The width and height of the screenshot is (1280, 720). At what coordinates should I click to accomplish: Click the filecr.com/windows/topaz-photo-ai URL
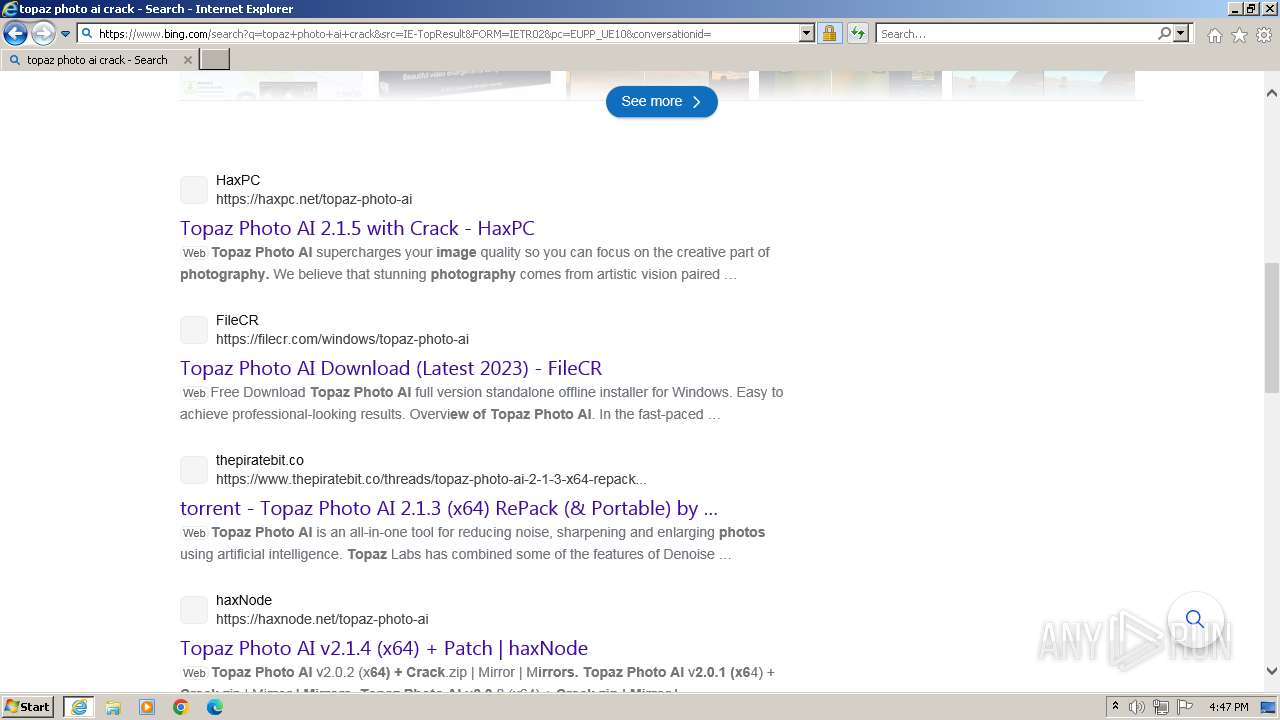342,339
